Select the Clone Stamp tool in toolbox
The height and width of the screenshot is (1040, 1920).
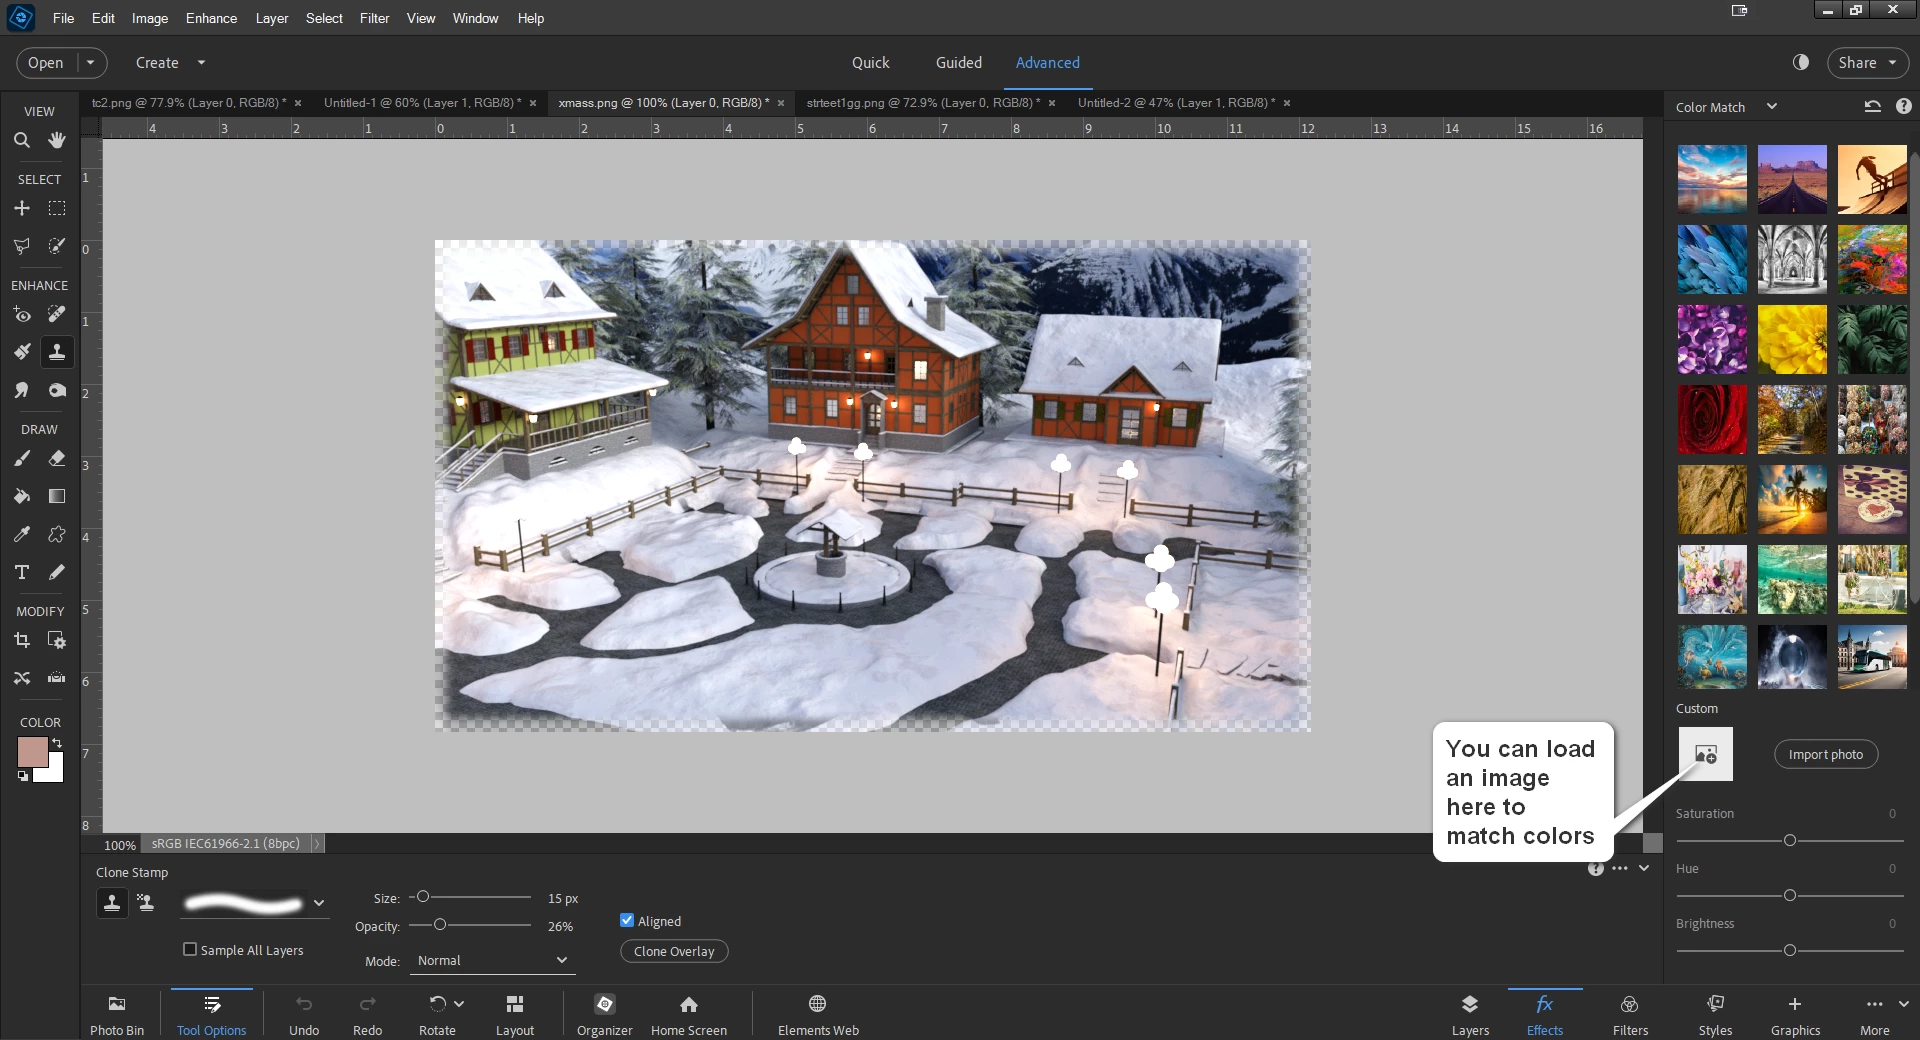57,352
